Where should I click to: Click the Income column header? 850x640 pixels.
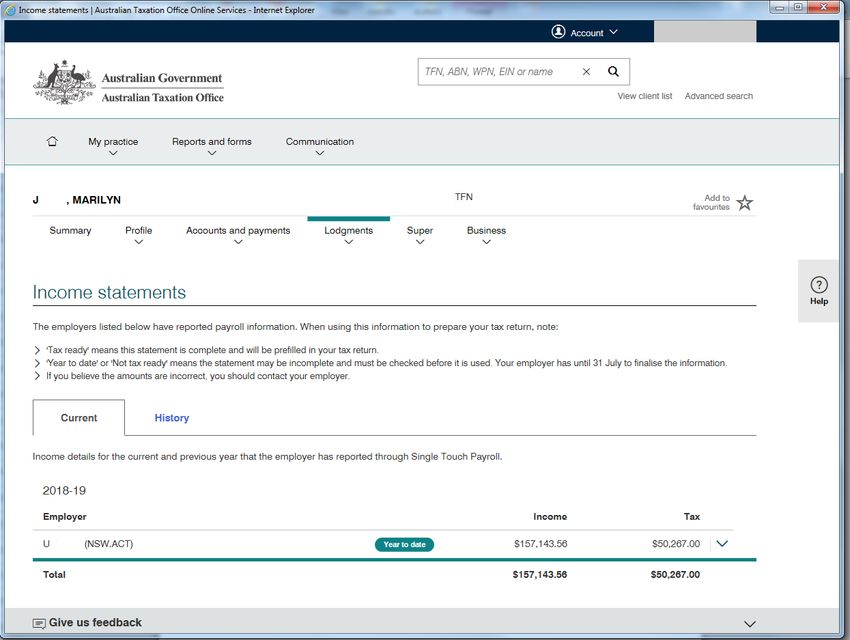550,516
